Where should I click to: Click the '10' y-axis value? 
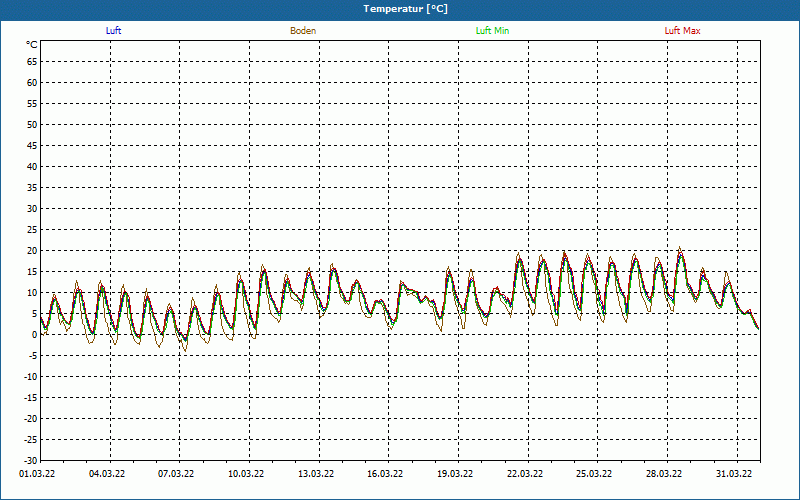32,293
